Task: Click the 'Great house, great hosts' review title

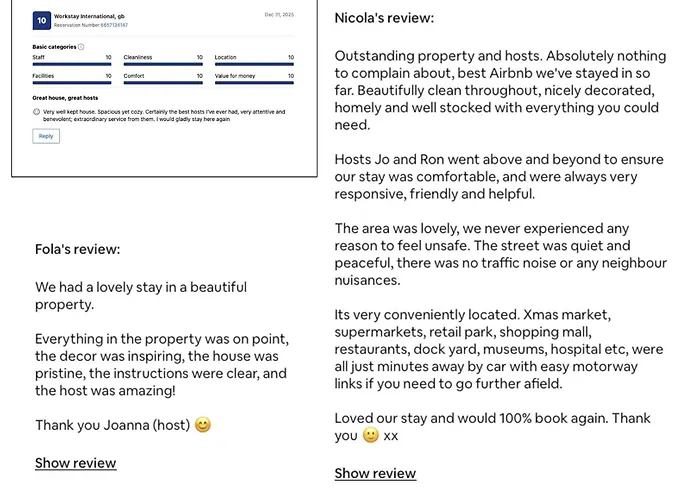Action: click(68, 98)
